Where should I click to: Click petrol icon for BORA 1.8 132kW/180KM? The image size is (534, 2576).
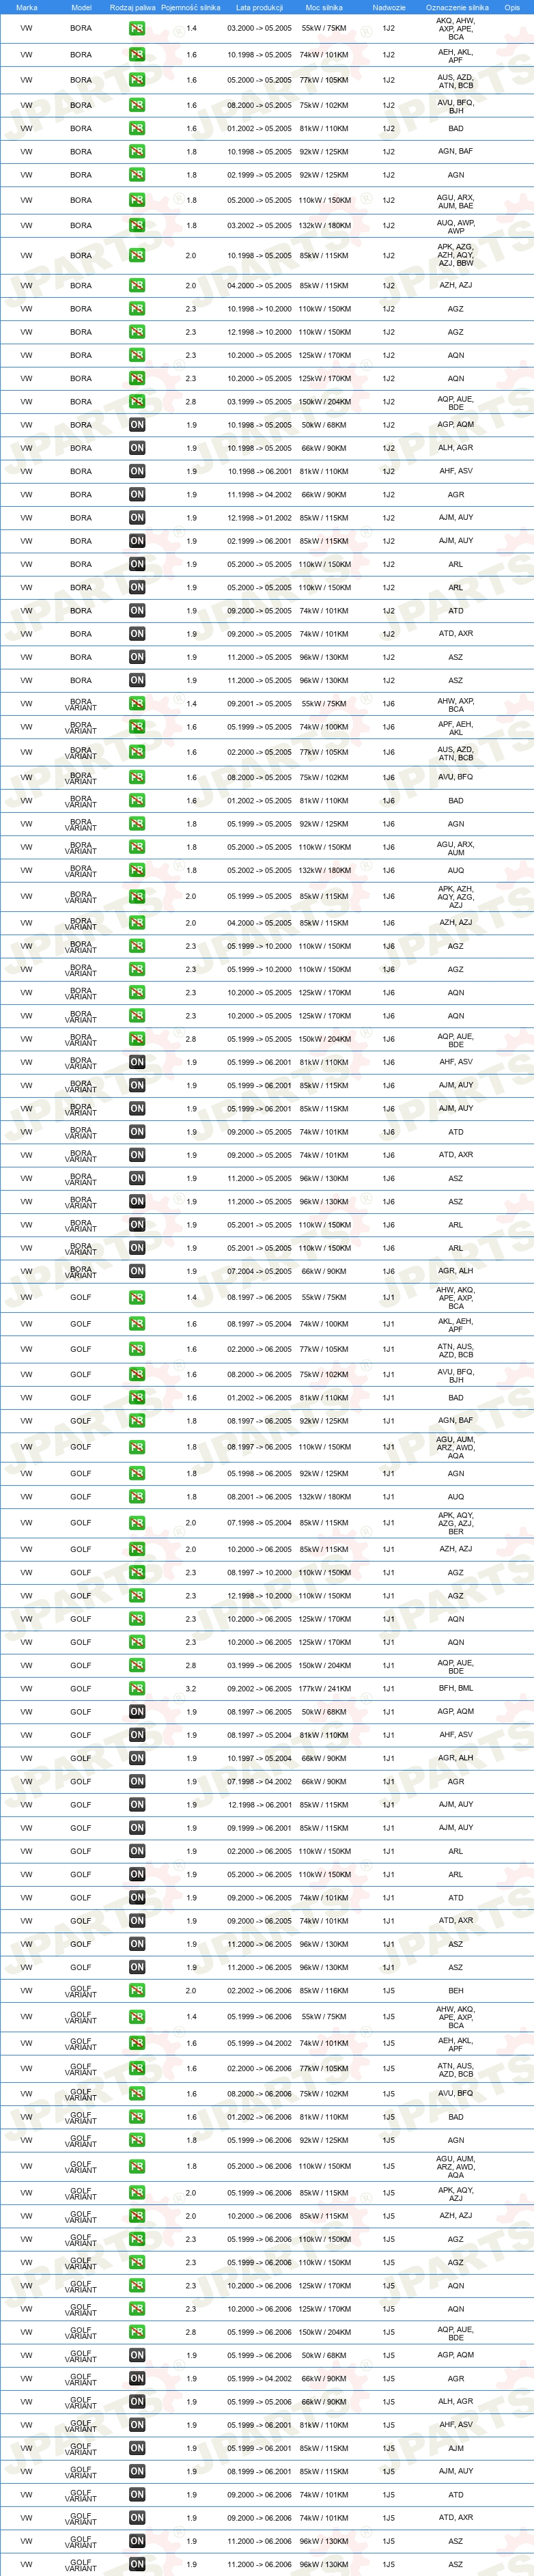pos(137,226)
